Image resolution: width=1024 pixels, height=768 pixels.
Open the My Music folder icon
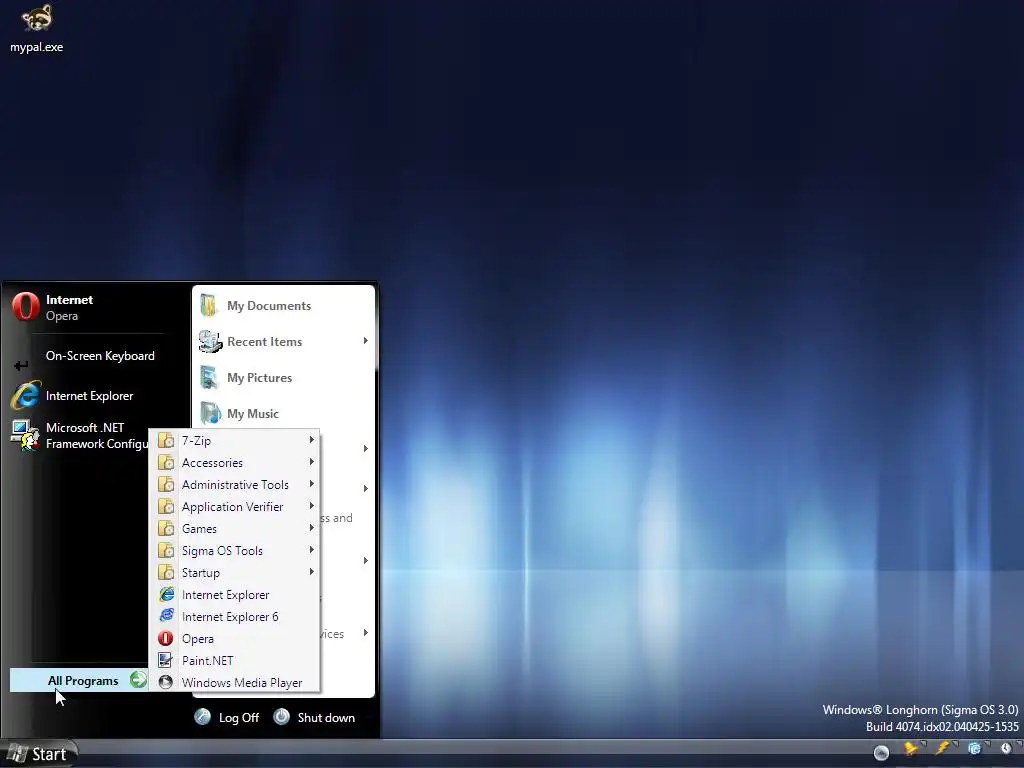(x=210, y=413)
